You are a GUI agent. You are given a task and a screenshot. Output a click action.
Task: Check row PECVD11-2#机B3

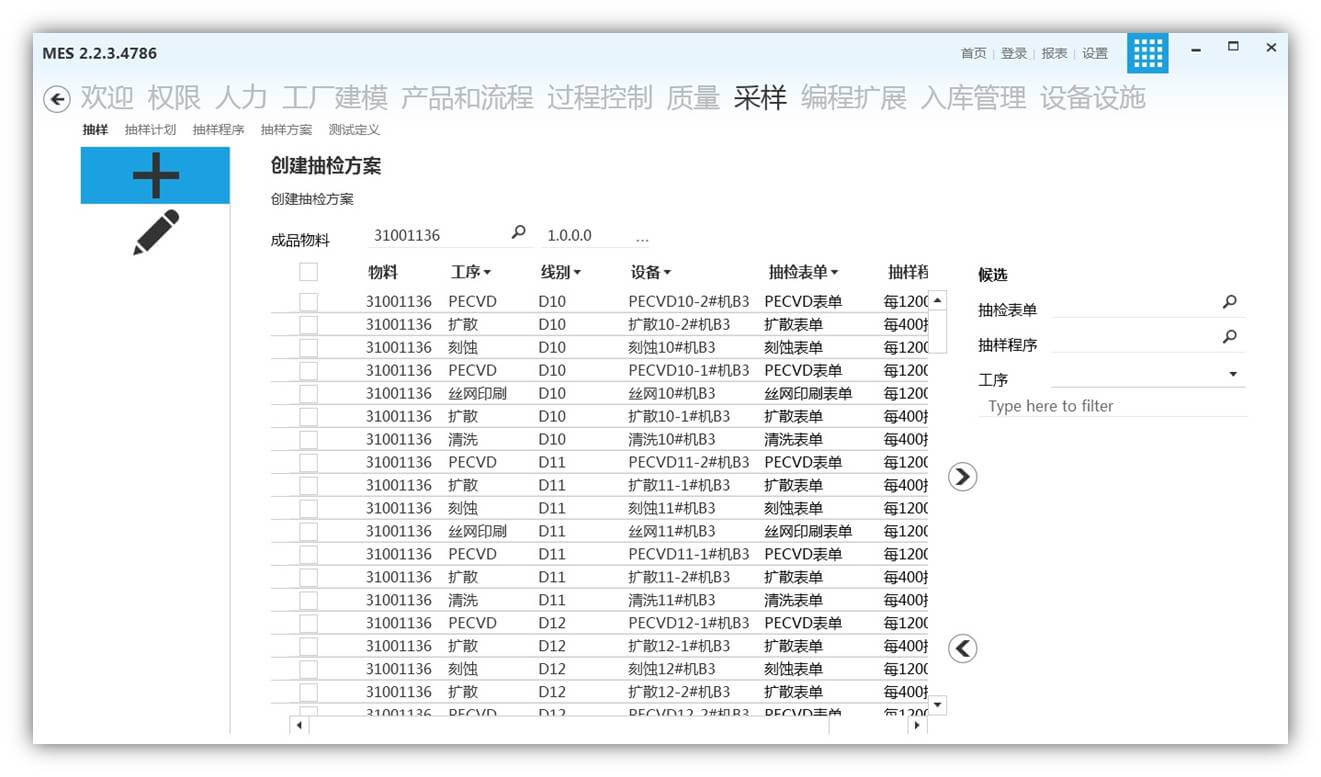pyautogui.click(x=309, y=462)
